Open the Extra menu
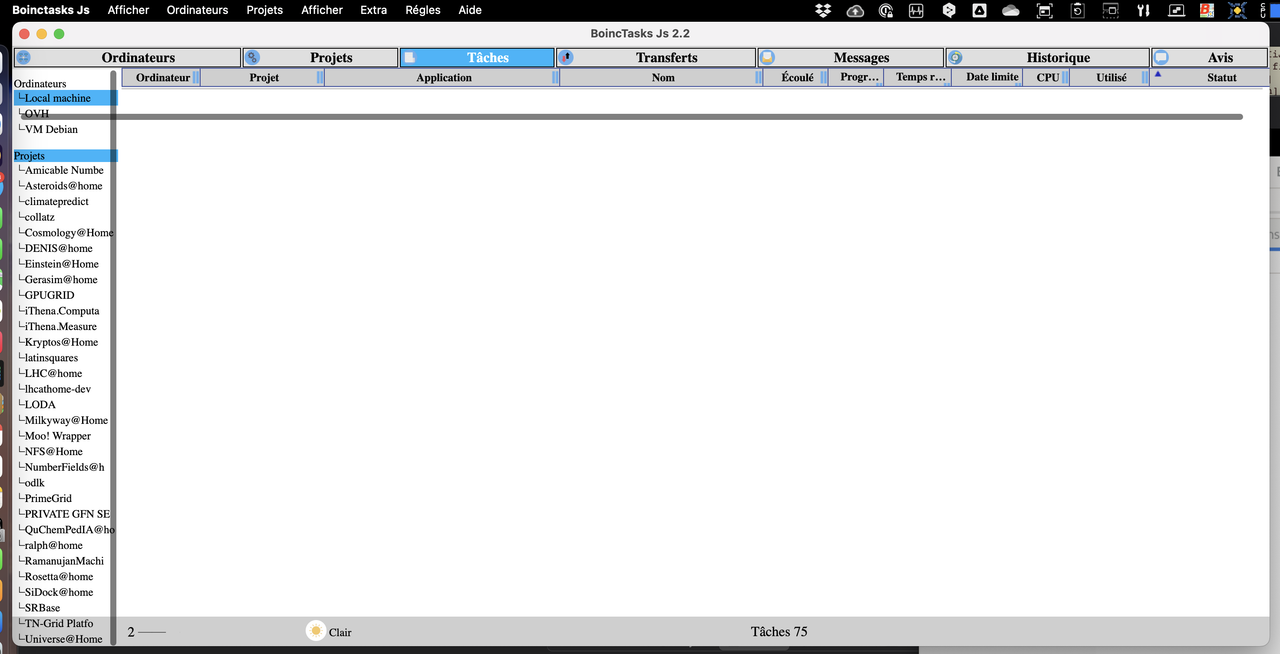1280x654 pixels. pos(373,10)
